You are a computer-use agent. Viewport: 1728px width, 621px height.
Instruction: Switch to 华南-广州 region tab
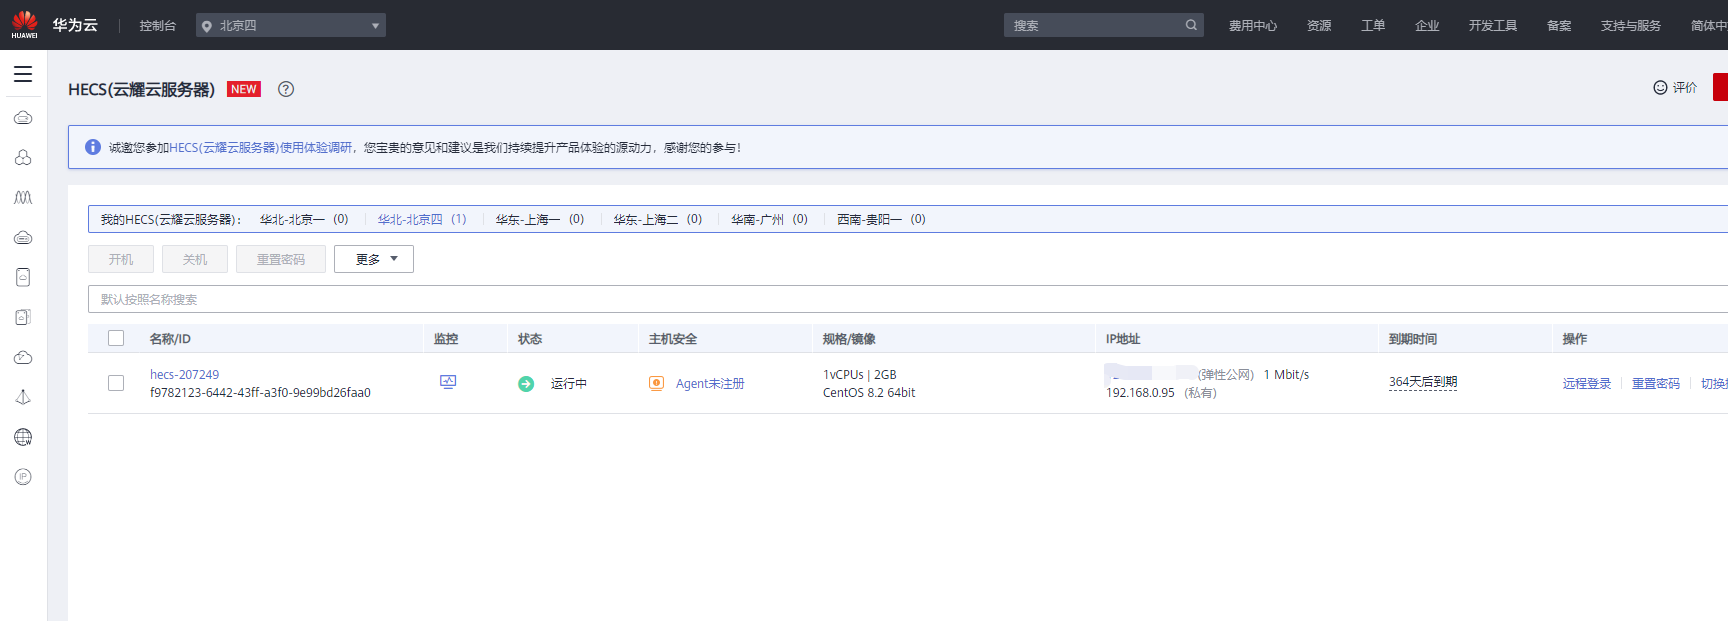pos(769,219)
